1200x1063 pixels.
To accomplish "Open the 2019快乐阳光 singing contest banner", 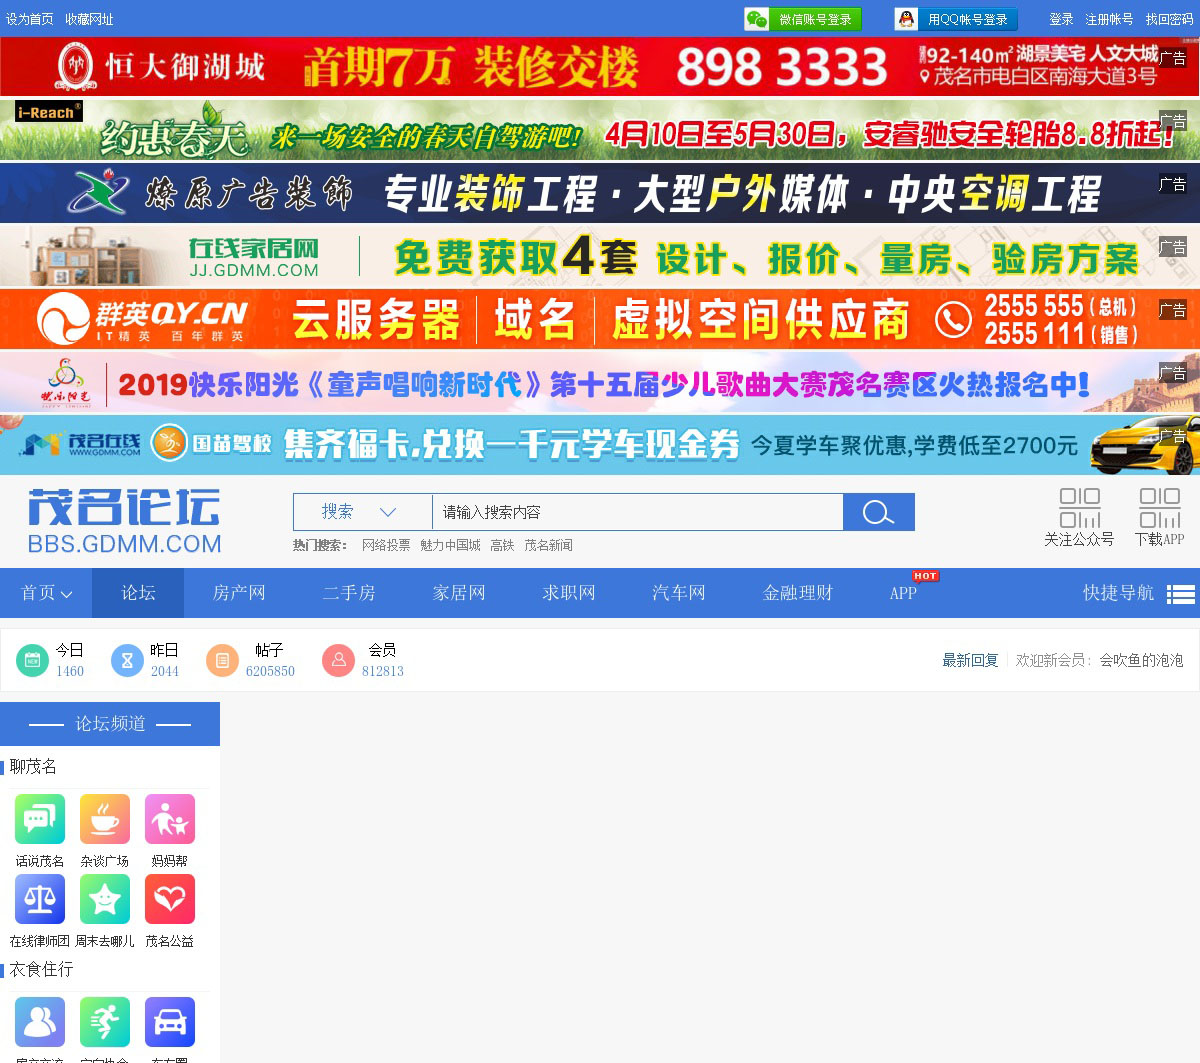I will point(600,382).
